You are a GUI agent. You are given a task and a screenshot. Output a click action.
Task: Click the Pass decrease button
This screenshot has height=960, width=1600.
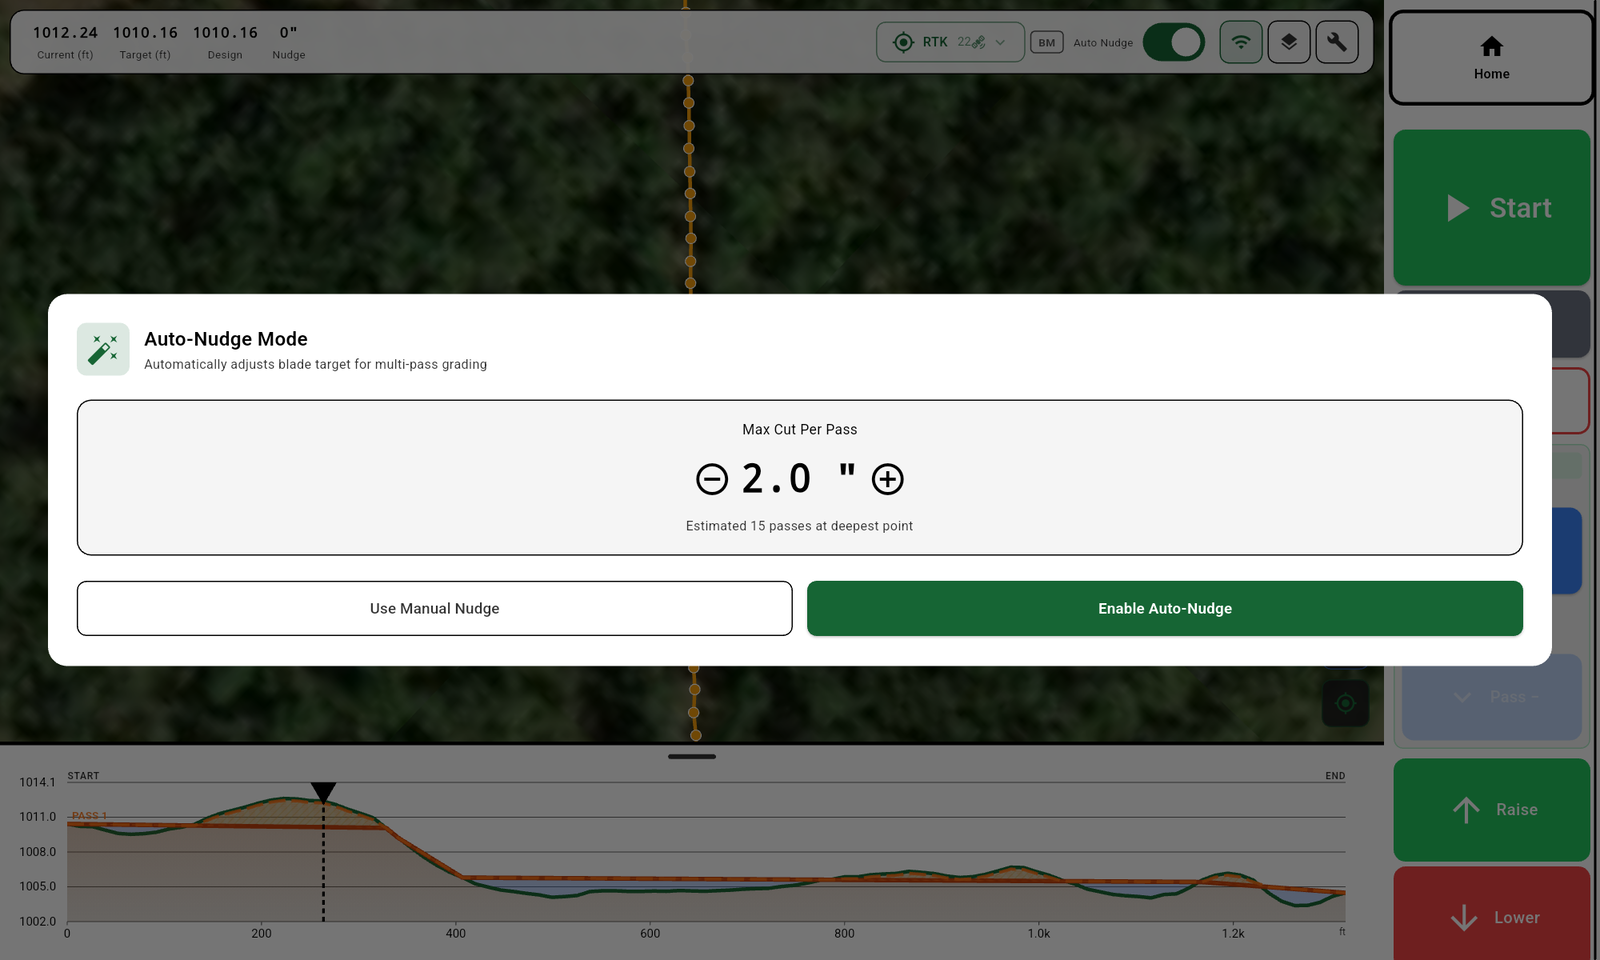[x=1492, y=697]
